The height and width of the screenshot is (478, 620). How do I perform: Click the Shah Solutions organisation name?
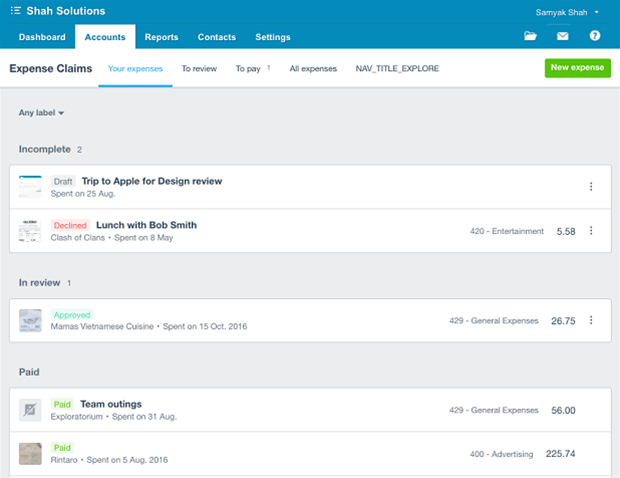66,11
